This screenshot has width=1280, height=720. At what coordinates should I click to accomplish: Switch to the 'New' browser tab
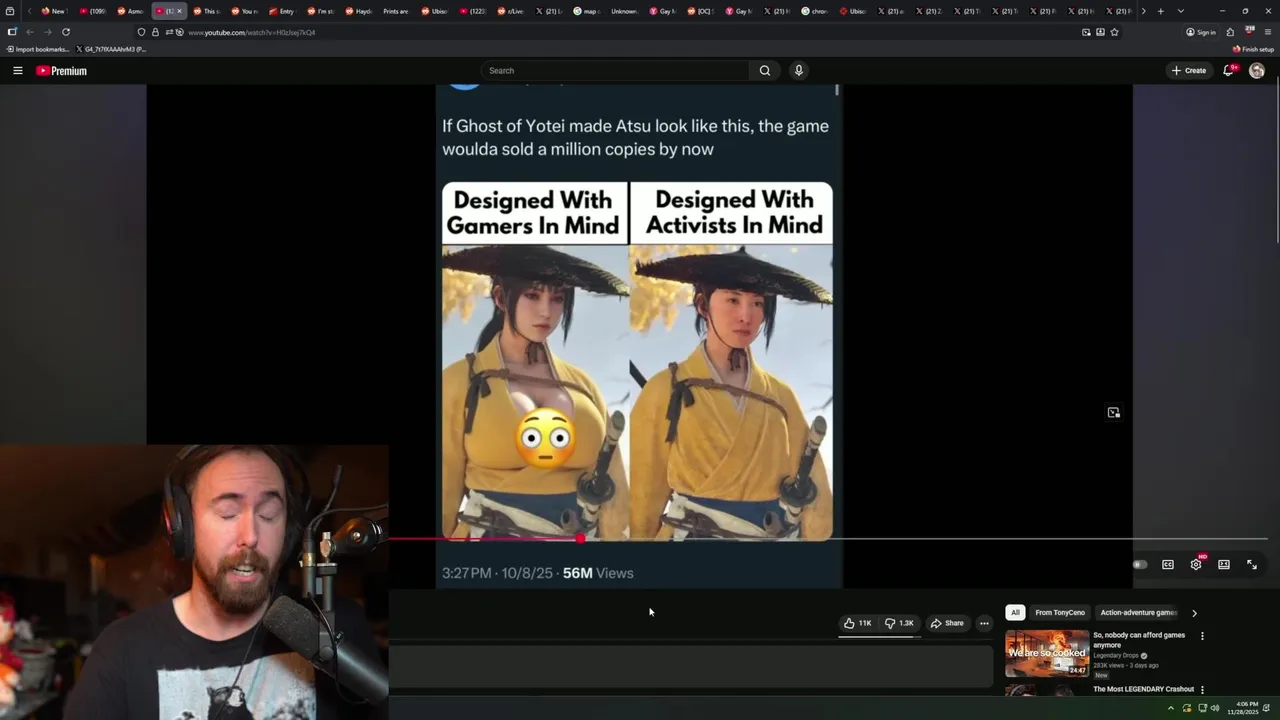[x=53, y=11]
